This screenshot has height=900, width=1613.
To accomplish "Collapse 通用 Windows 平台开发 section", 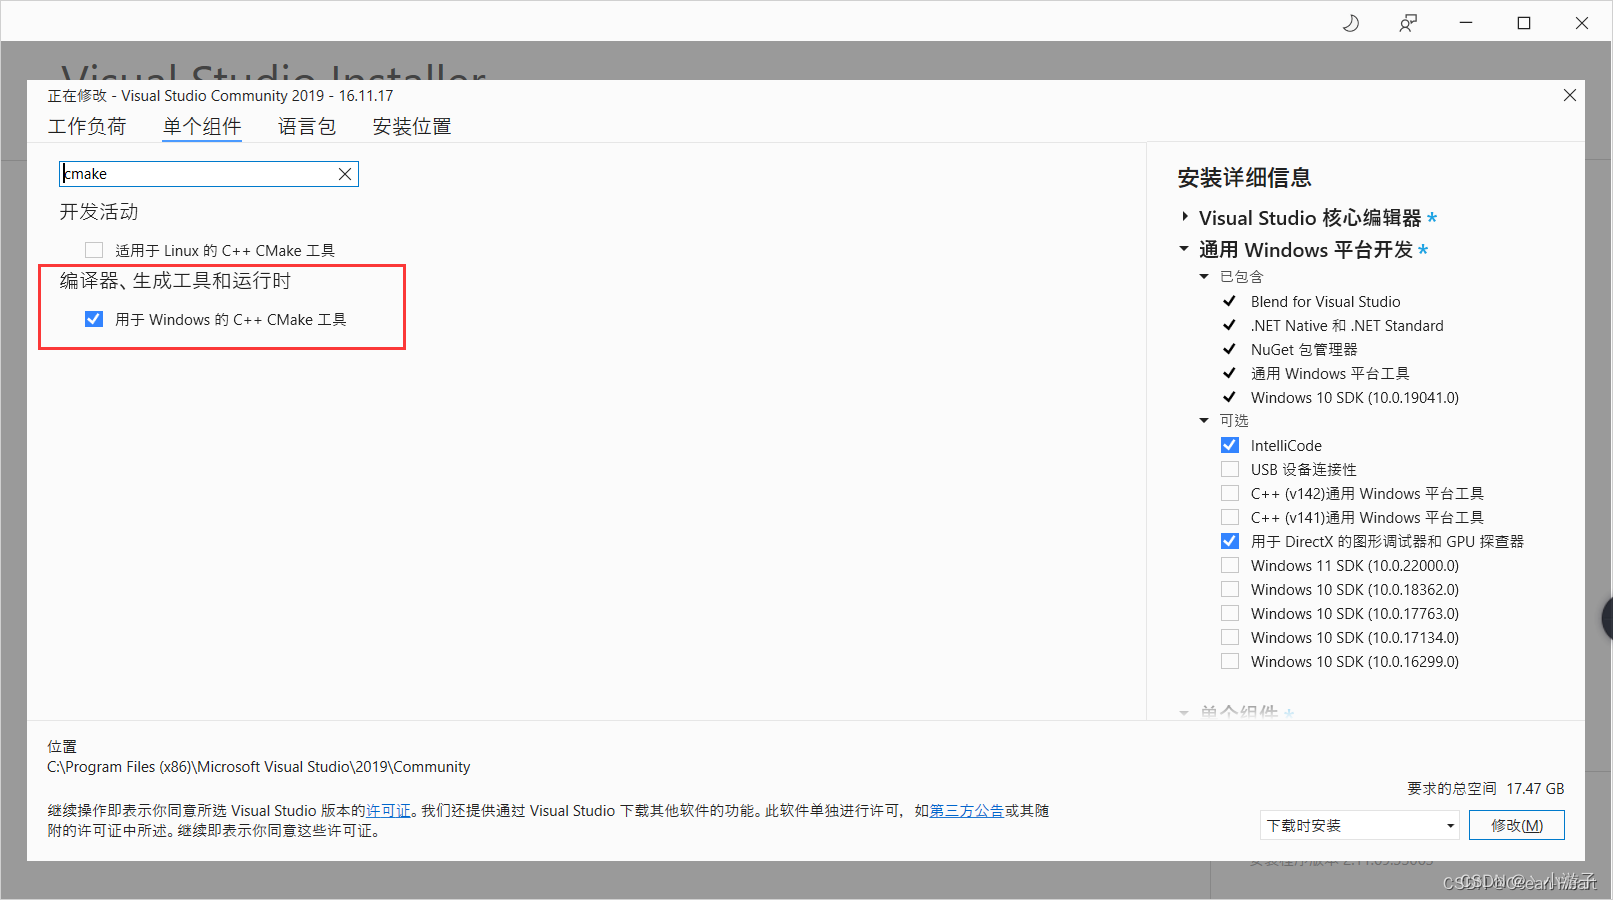I will coord(1184,249).
